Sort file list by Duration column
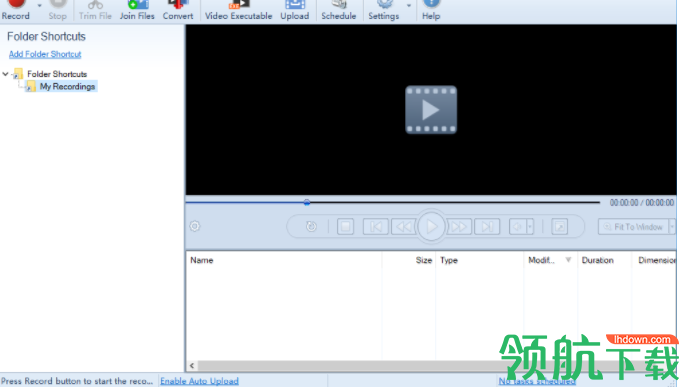The image size is (679, 387). point(604,260)
